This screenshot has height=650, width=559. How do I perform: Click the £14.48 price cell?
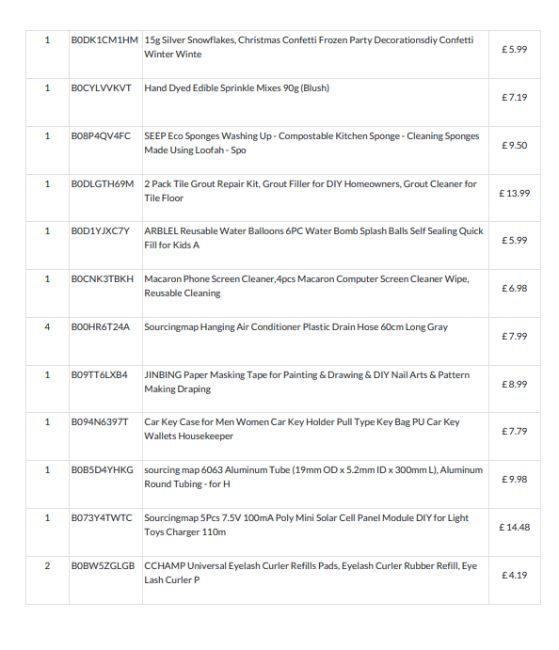click(514, 527)
